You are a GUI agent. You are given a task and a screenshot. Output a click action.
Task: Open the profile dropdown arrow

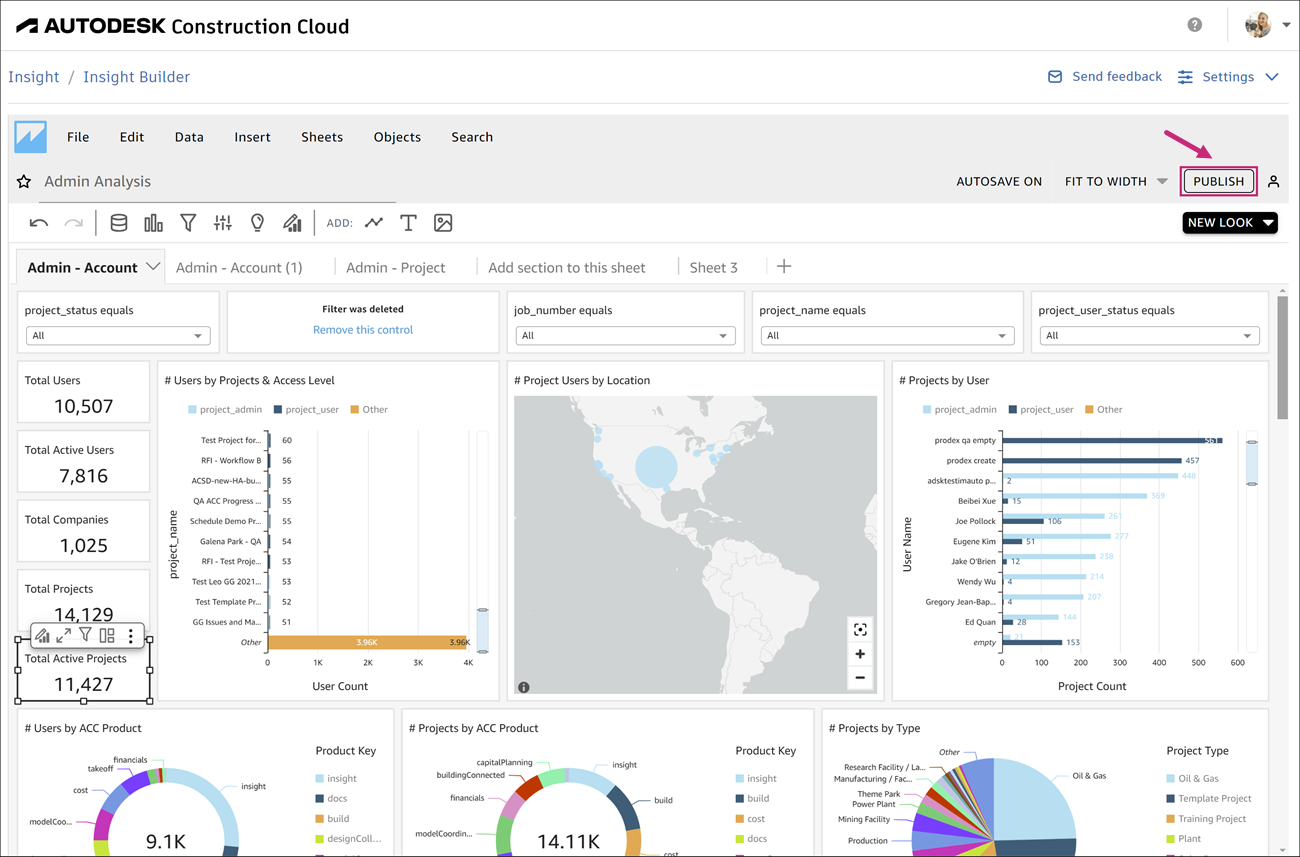(1286, 25)
